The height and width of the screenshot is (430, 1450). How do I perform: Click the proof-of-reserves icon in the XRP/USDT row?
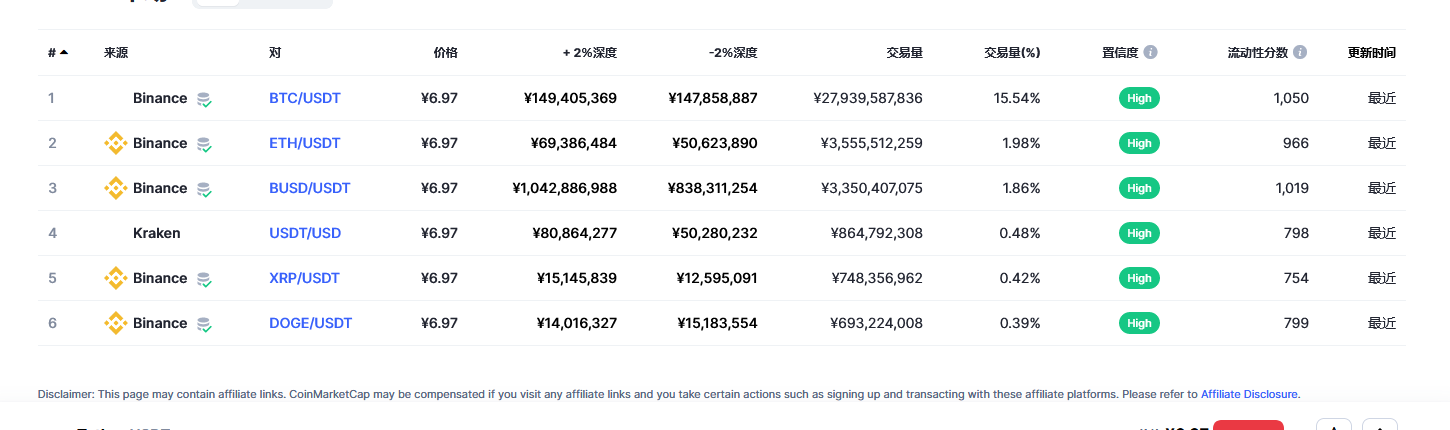pos(204,279)
